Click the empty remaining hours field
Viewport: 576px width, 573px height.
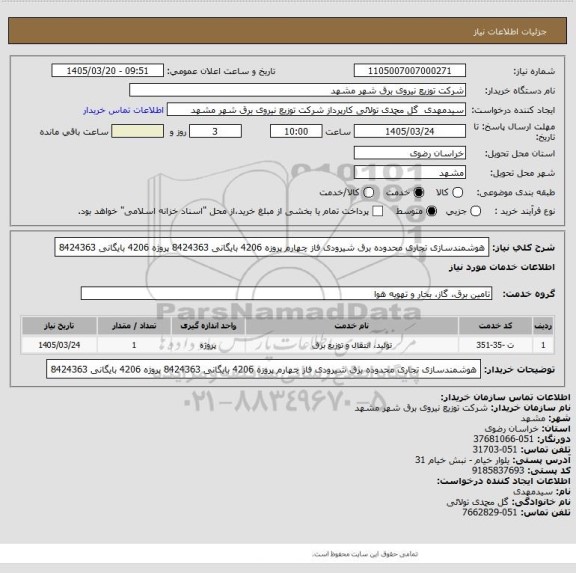[138, 131]
